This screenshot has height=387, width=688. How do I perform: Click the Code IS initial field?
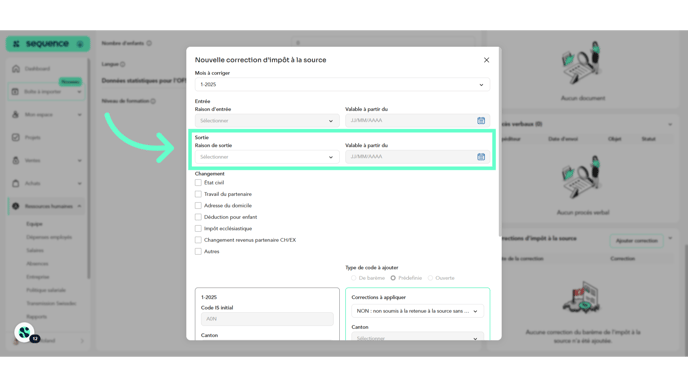267,319
